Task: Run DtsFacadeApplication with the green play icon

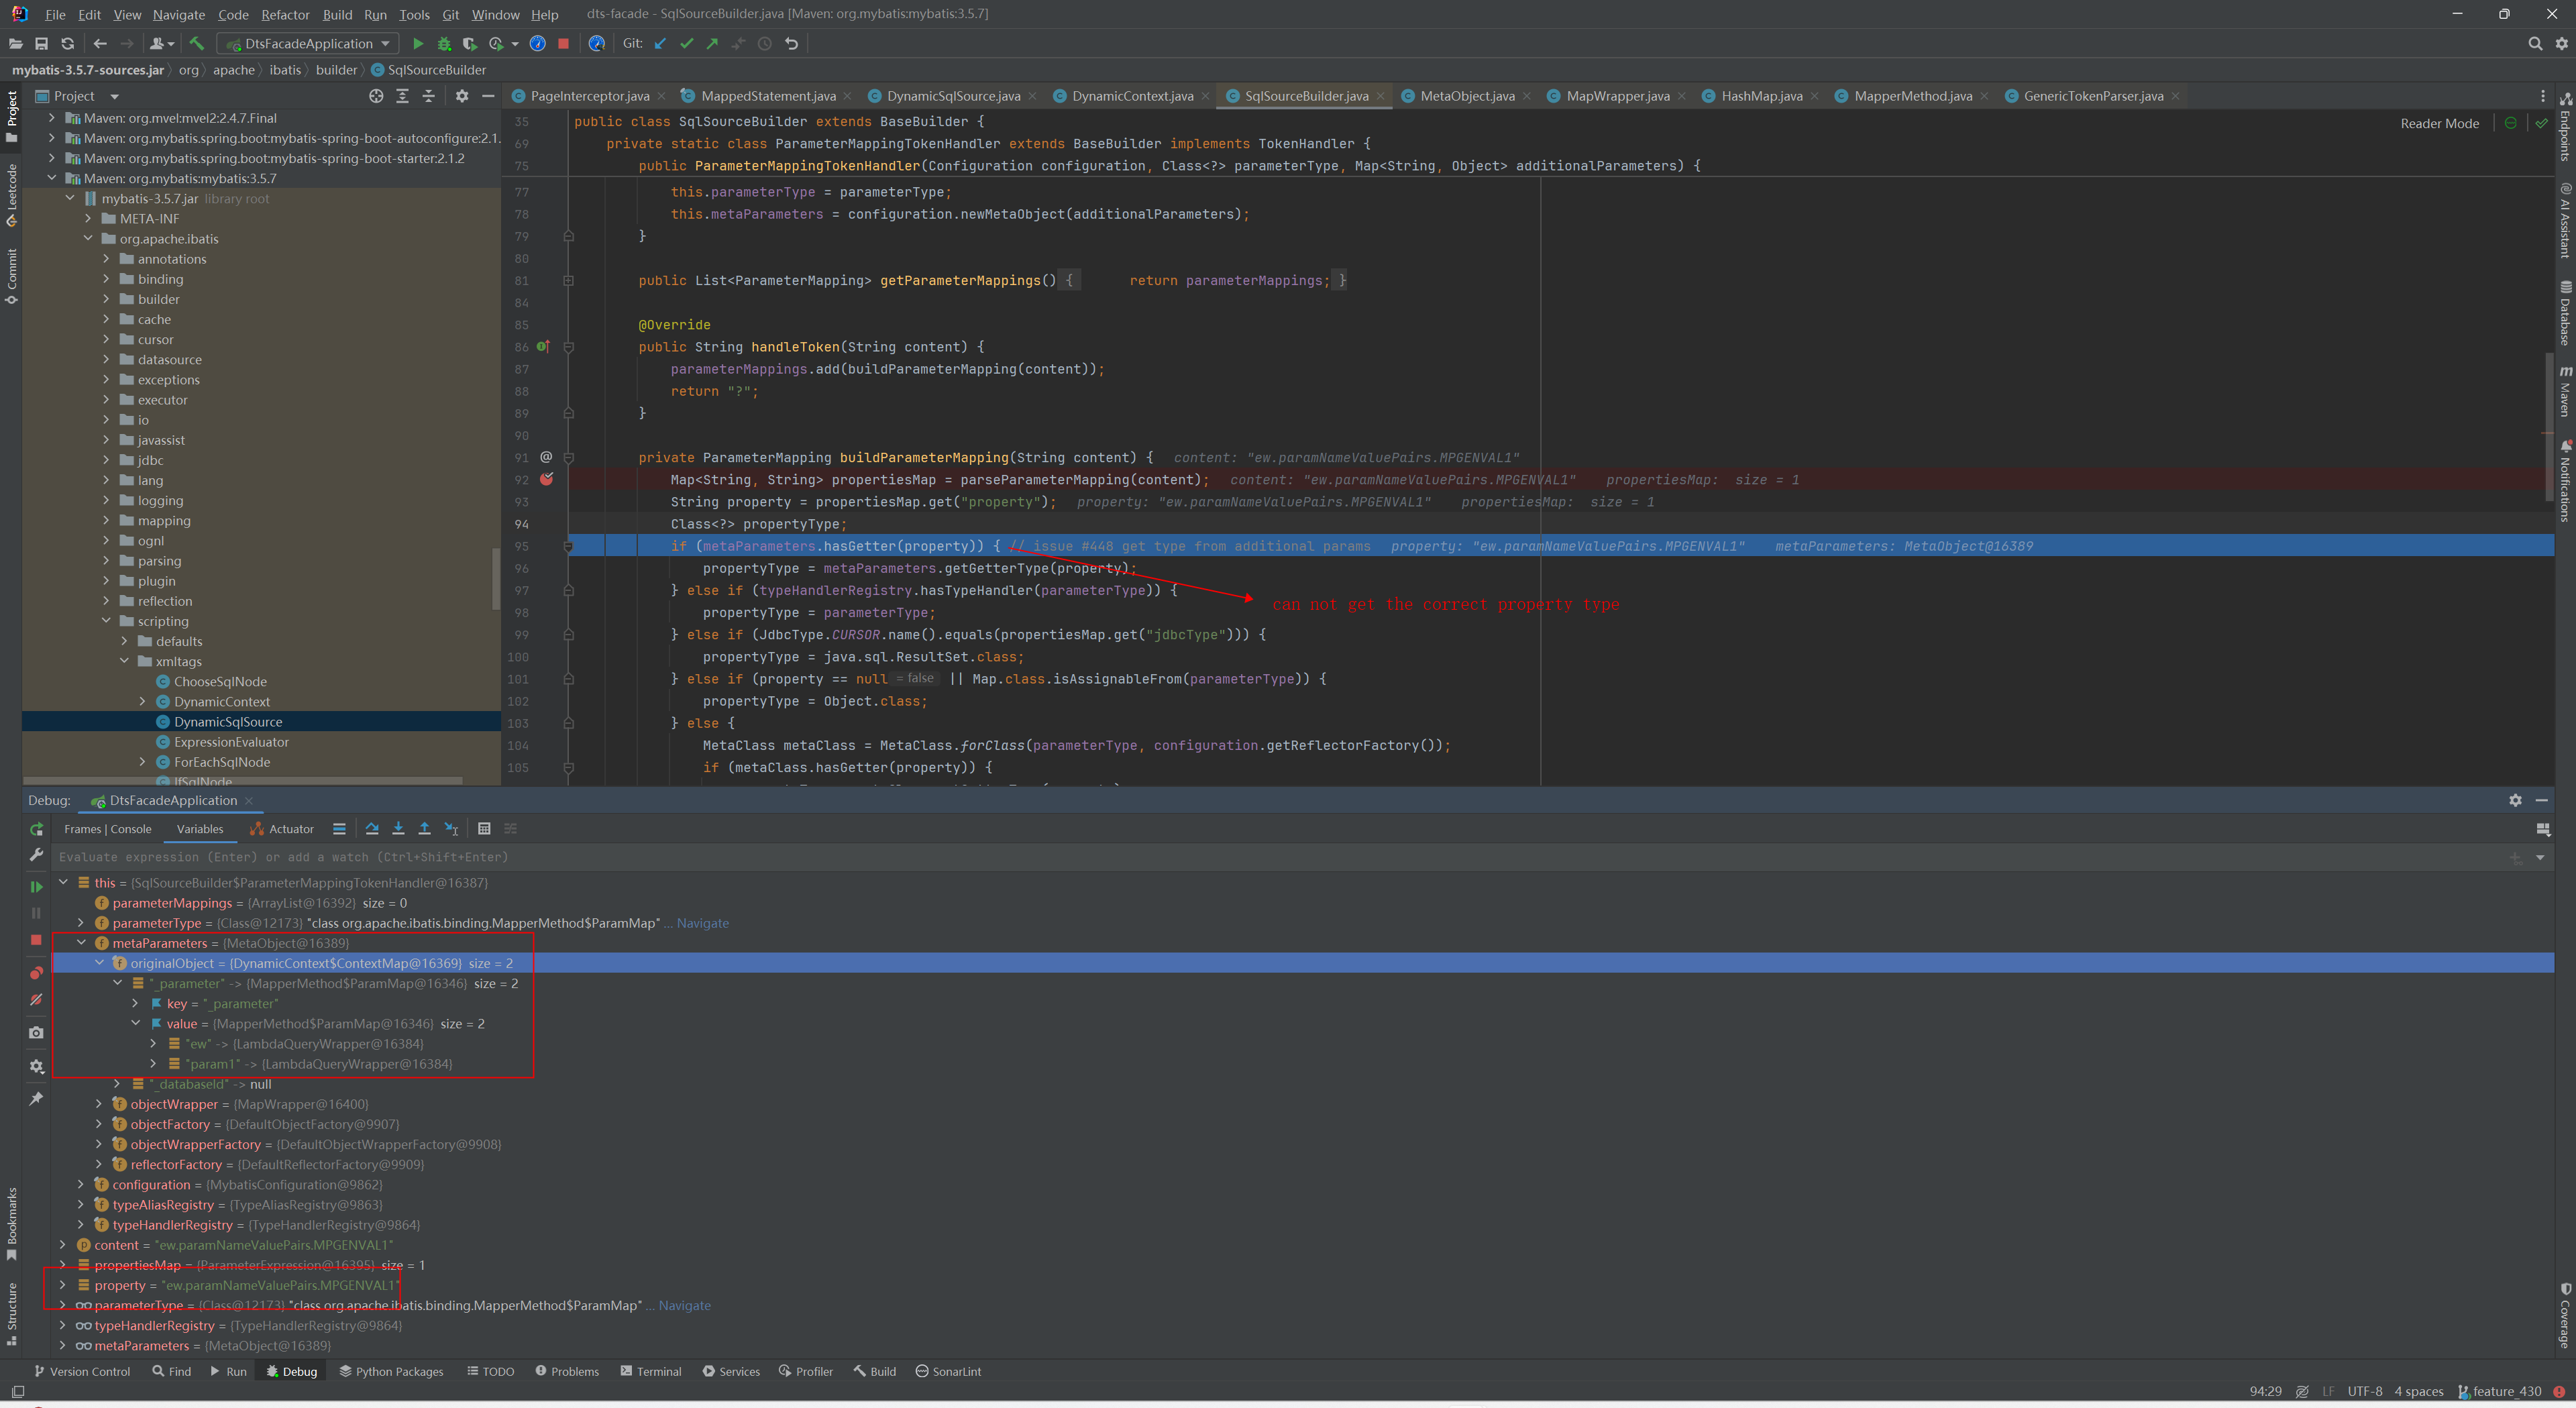Action: [x=418, y=44]
